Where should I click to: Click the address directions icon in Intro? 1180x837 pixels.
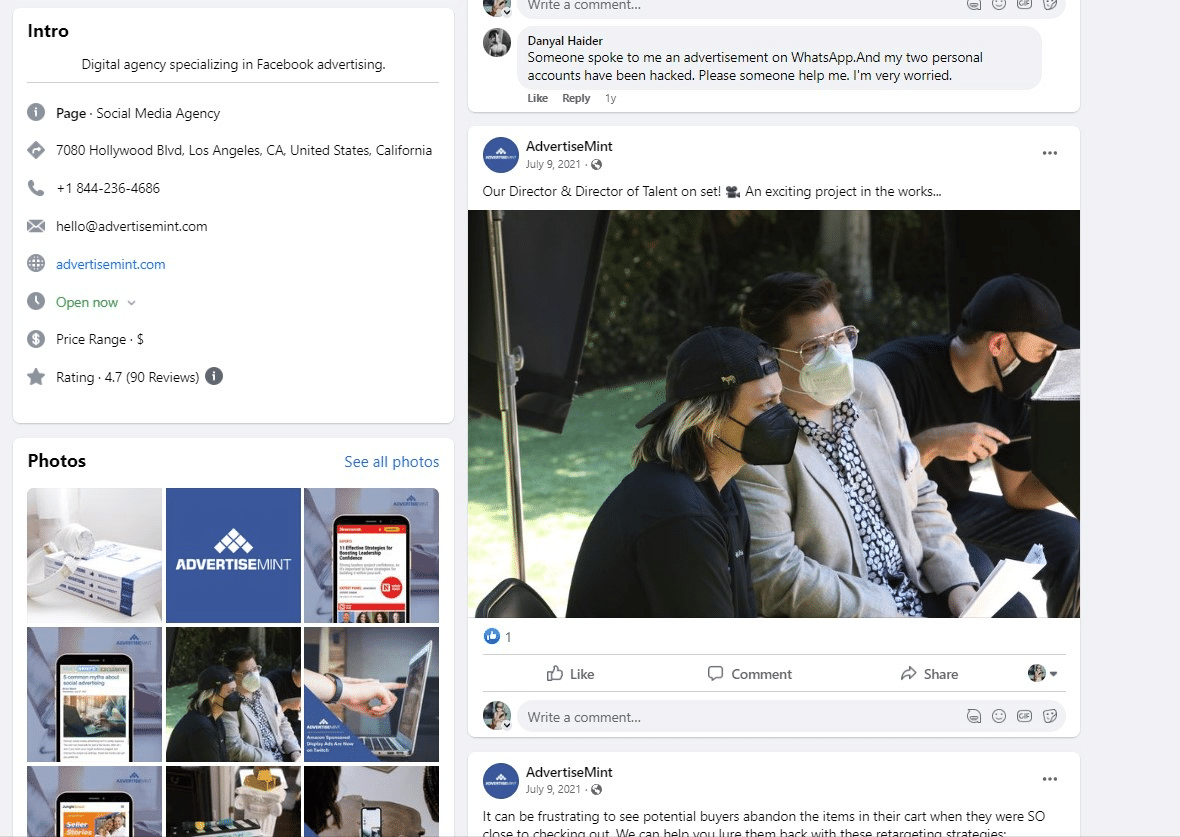tap(36, 150)
